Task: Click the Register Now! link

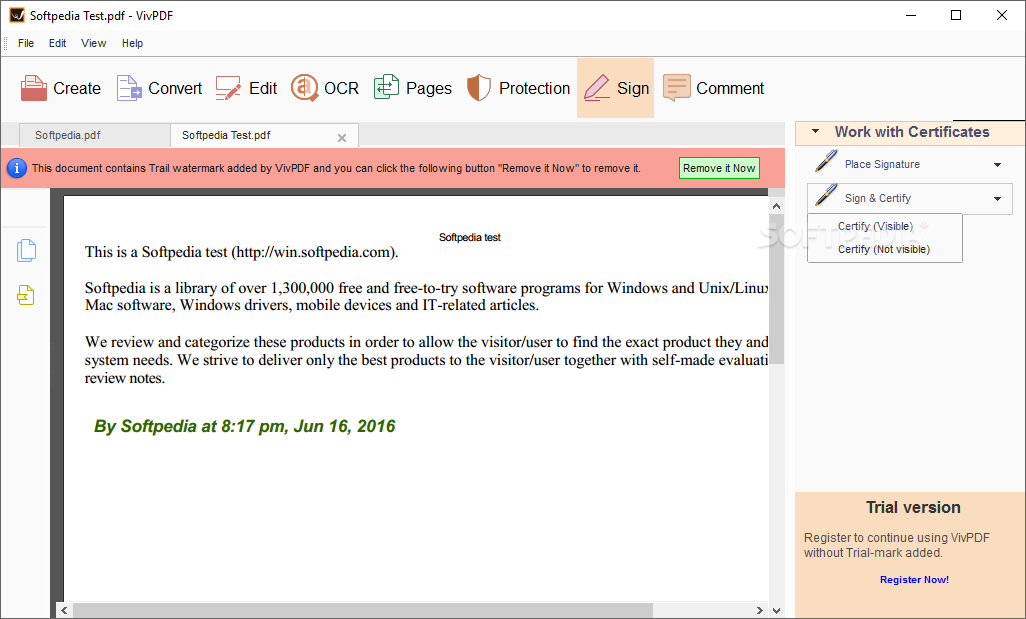Action: tap(914, 580)
